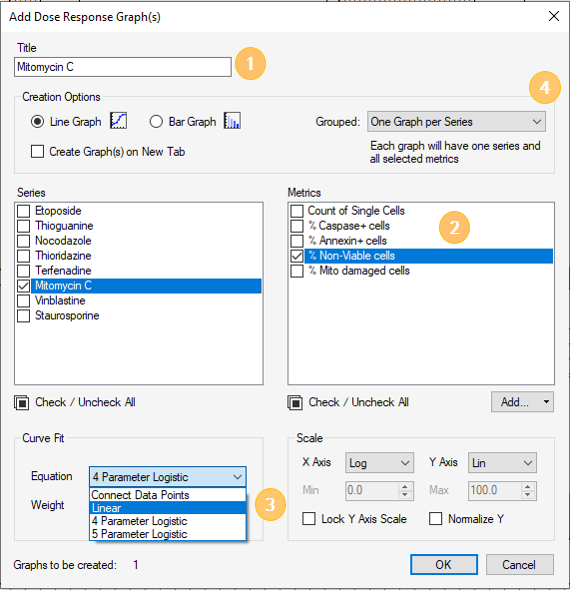Image resolution: width=570 pixels, height=590 pixels.
Task: Click the Bar Graph chart icon
Action: [x=232, y=121]
